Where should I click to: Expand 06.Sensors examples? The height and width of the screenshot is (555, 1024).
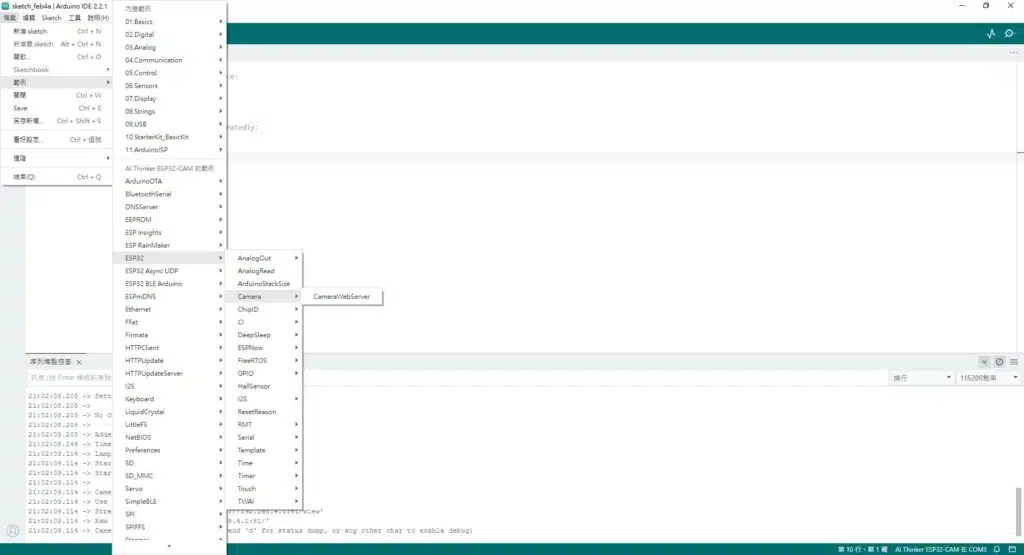pyautogui.click(x=170, y=86)
